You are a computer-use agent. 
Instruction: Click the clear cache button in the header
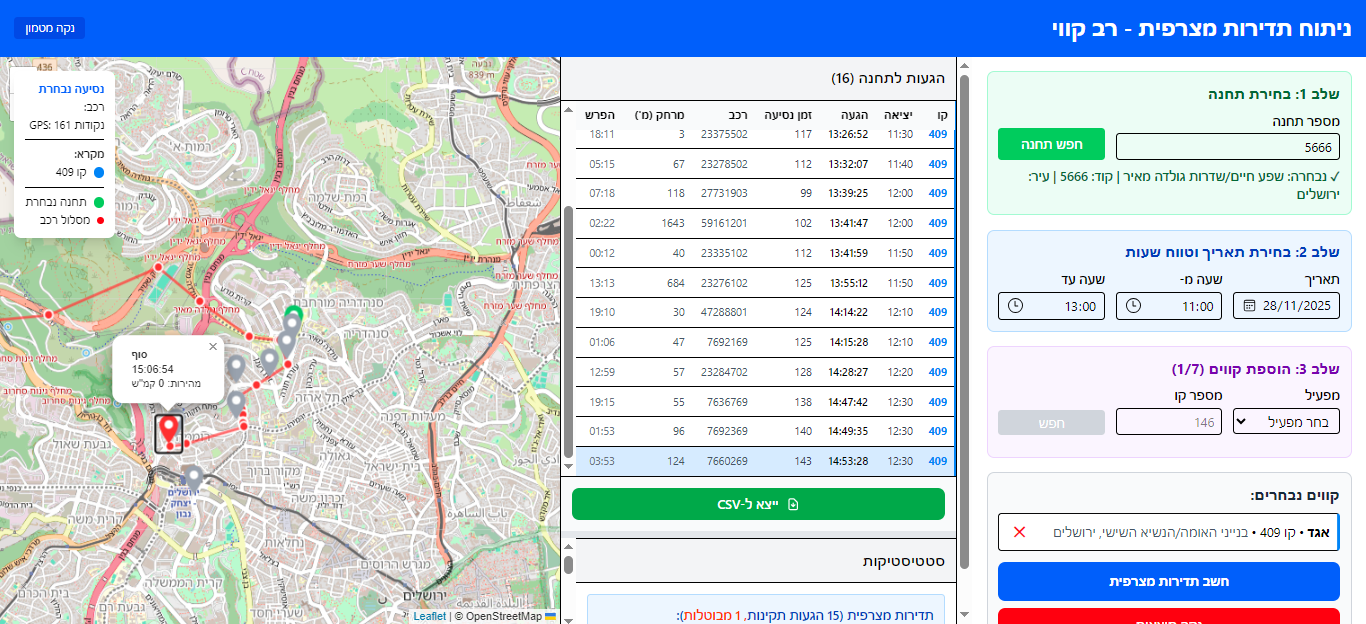(x=49, y=28)
